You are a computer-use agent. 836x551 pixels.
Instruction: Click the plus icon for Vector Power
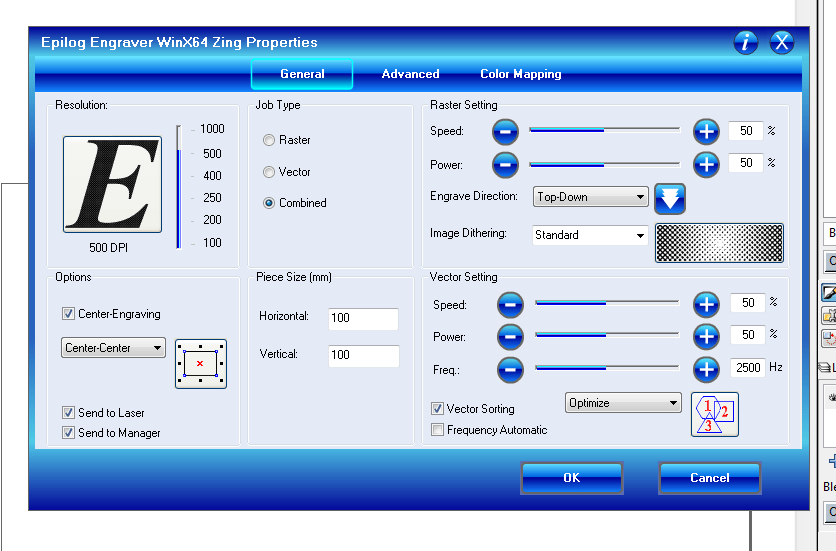pyautogui.click(x=706, y=336)
